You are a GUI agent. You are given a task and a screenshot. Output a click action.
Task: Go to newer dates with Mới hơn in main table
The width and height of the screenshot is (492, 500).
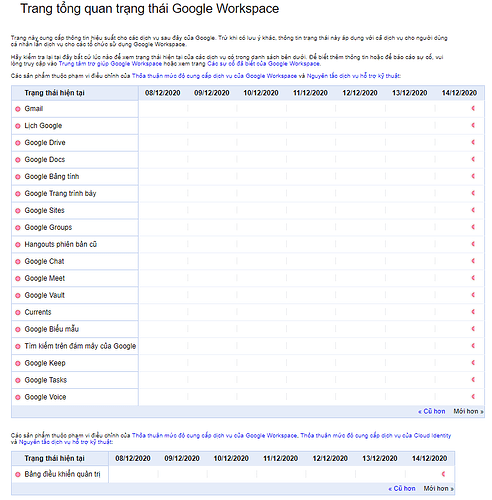[x=468, y=411]
